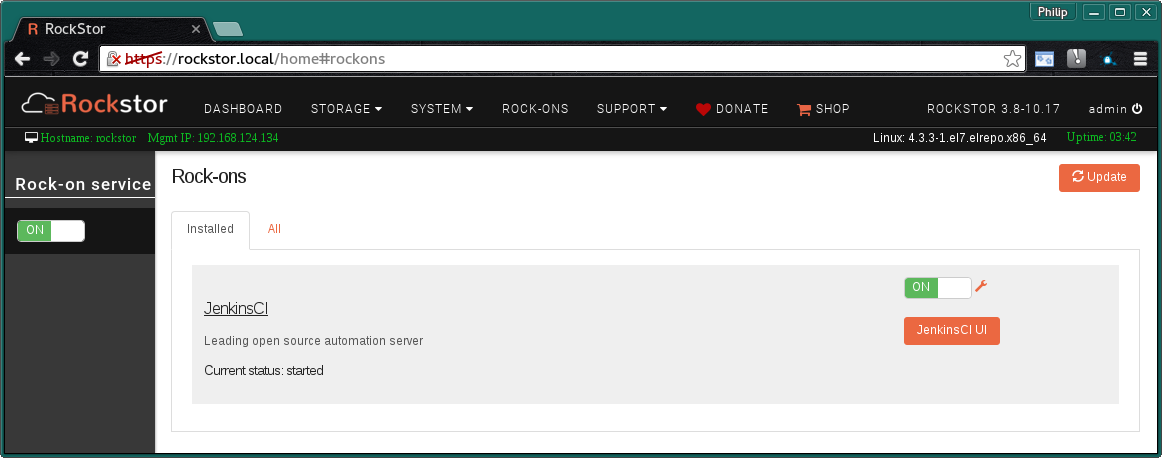Click the admin logout power icon
Screen dimensions: 1162x458
pos(1137,109)
